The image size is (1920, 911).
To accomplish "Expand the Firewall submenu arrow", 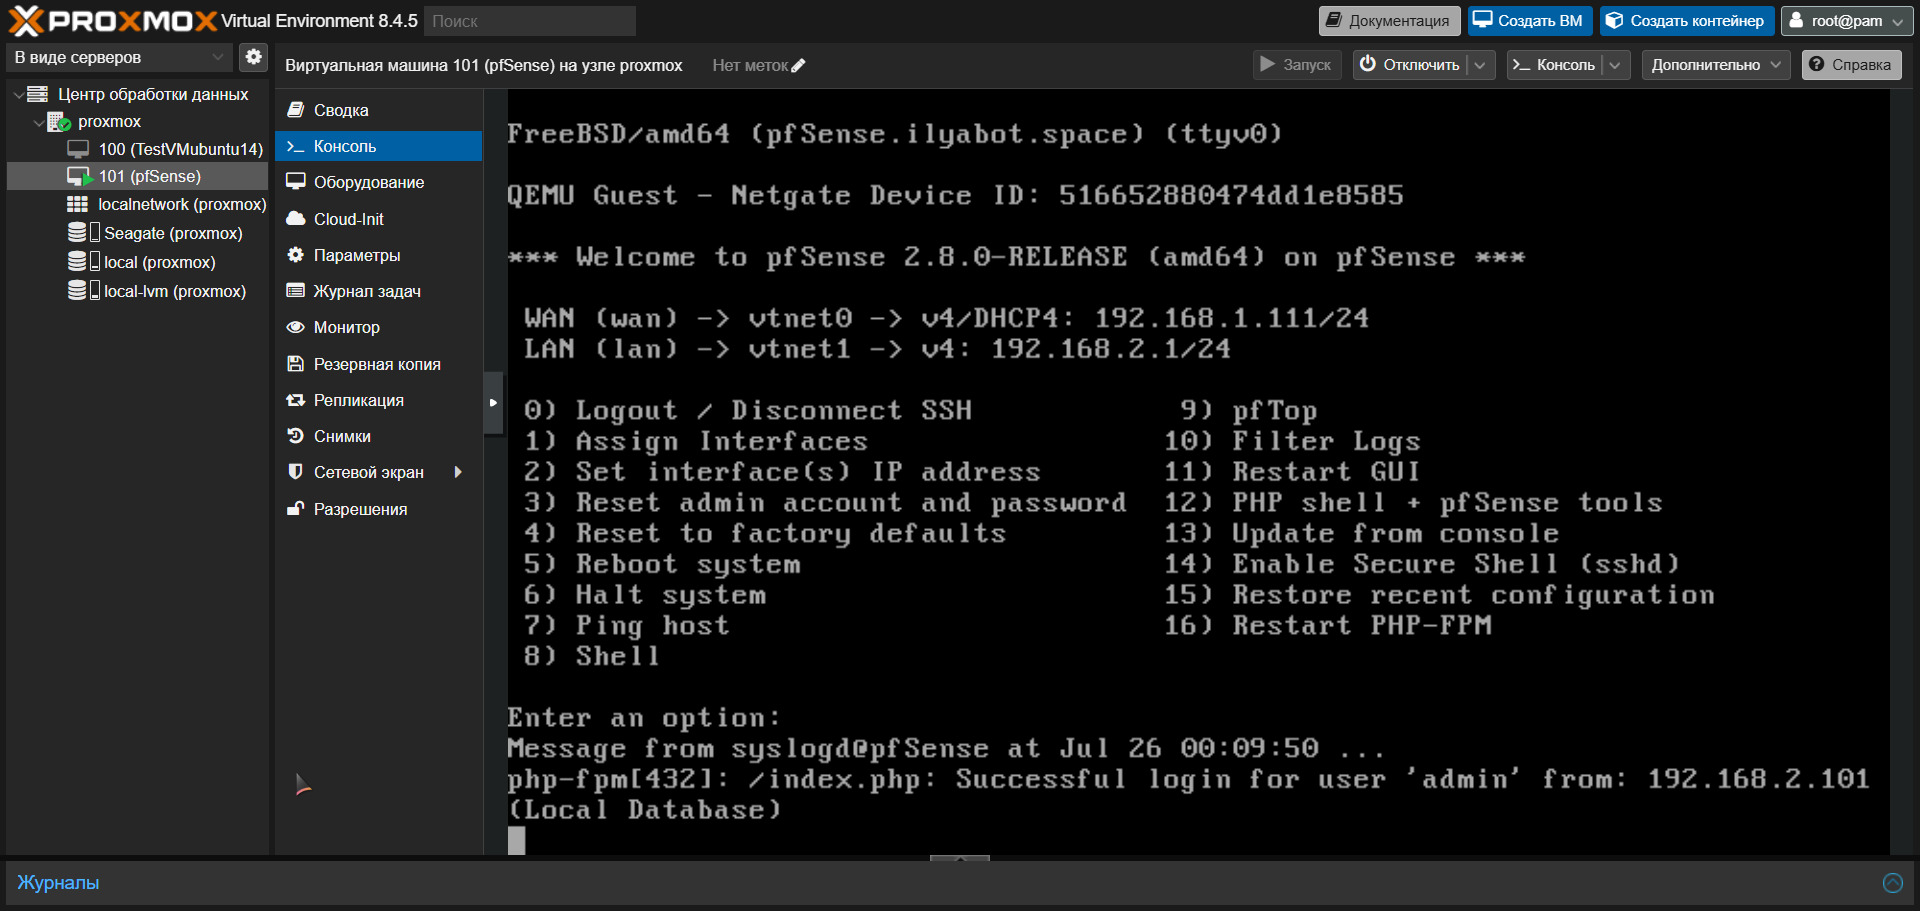I will [458, 472].
